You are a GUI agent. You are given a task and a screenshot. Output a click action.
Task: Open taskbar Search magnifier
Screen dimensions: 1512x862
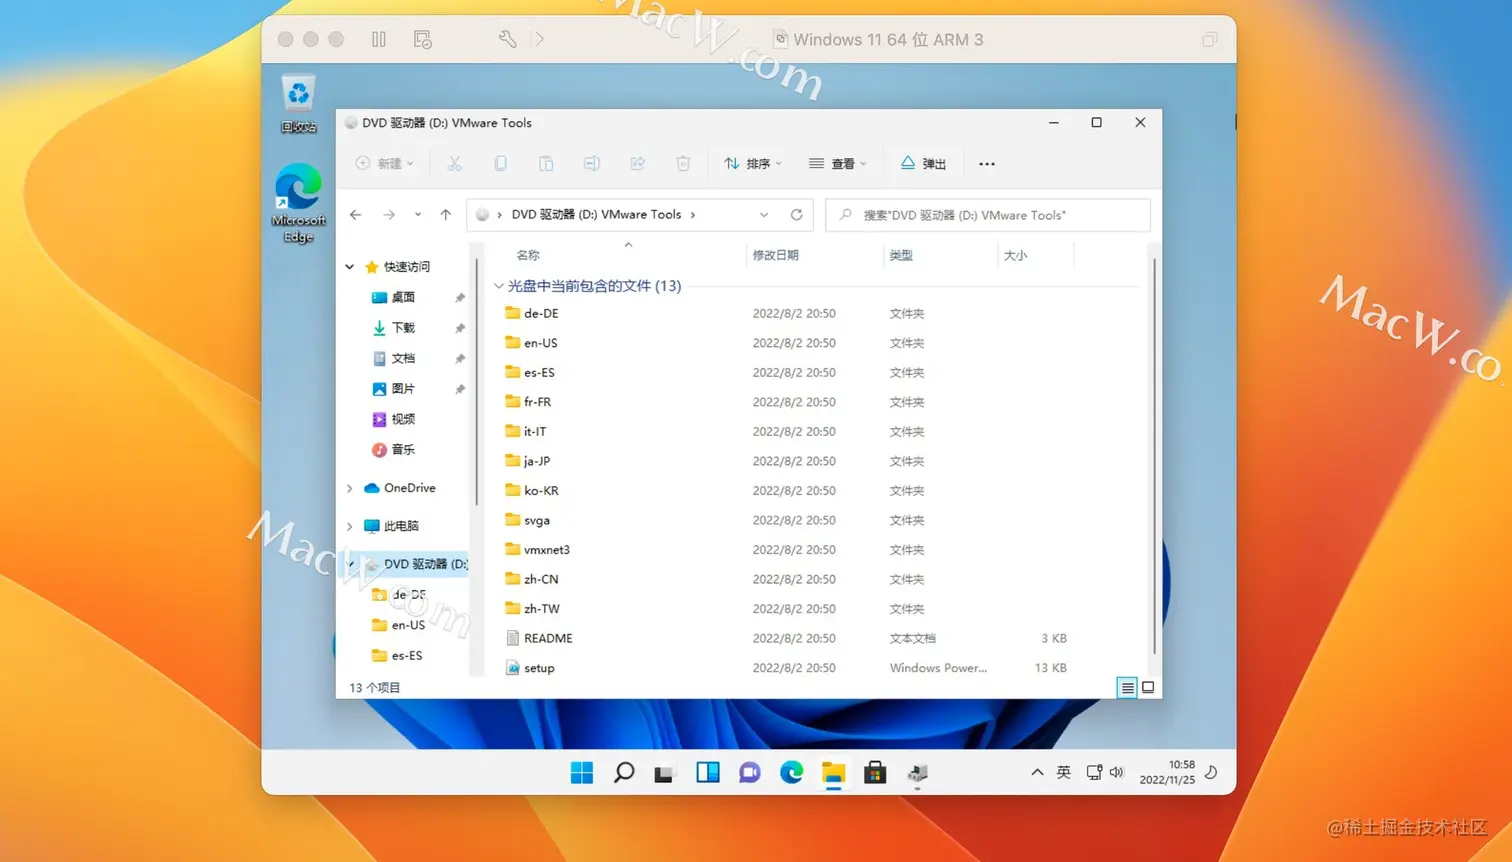[624, 772]
